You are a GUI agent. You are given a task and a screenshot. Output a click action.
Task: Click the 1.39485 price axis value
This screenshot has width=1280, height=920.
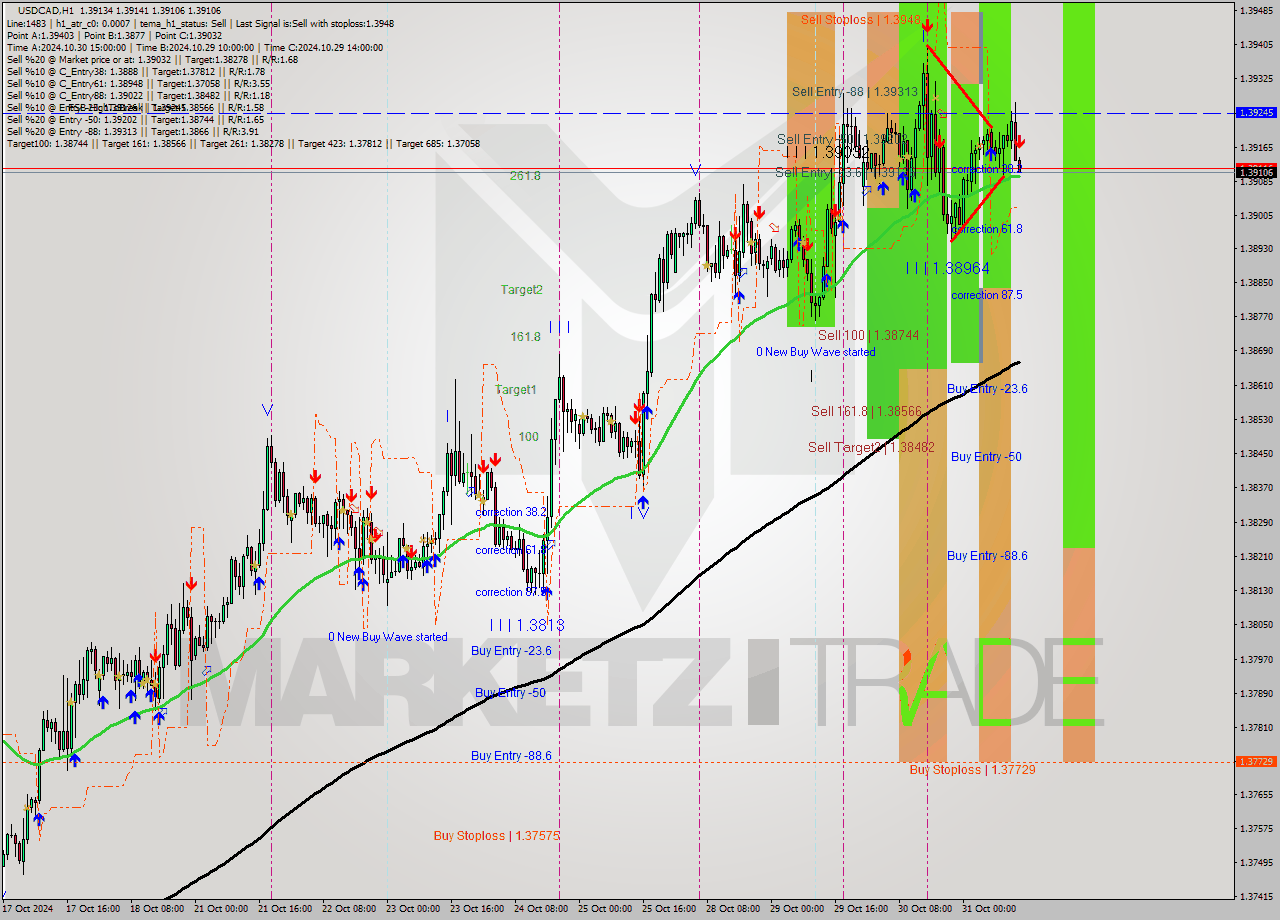1256,10
